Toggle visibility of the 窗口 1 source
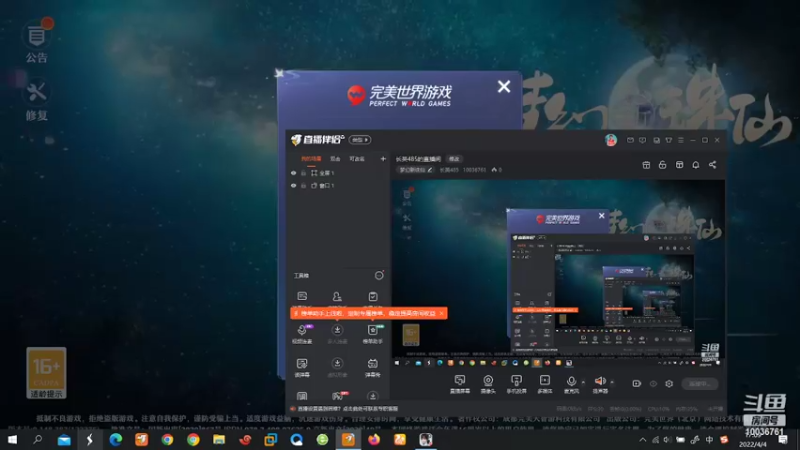800x450 pixels. tap(293, 186)
